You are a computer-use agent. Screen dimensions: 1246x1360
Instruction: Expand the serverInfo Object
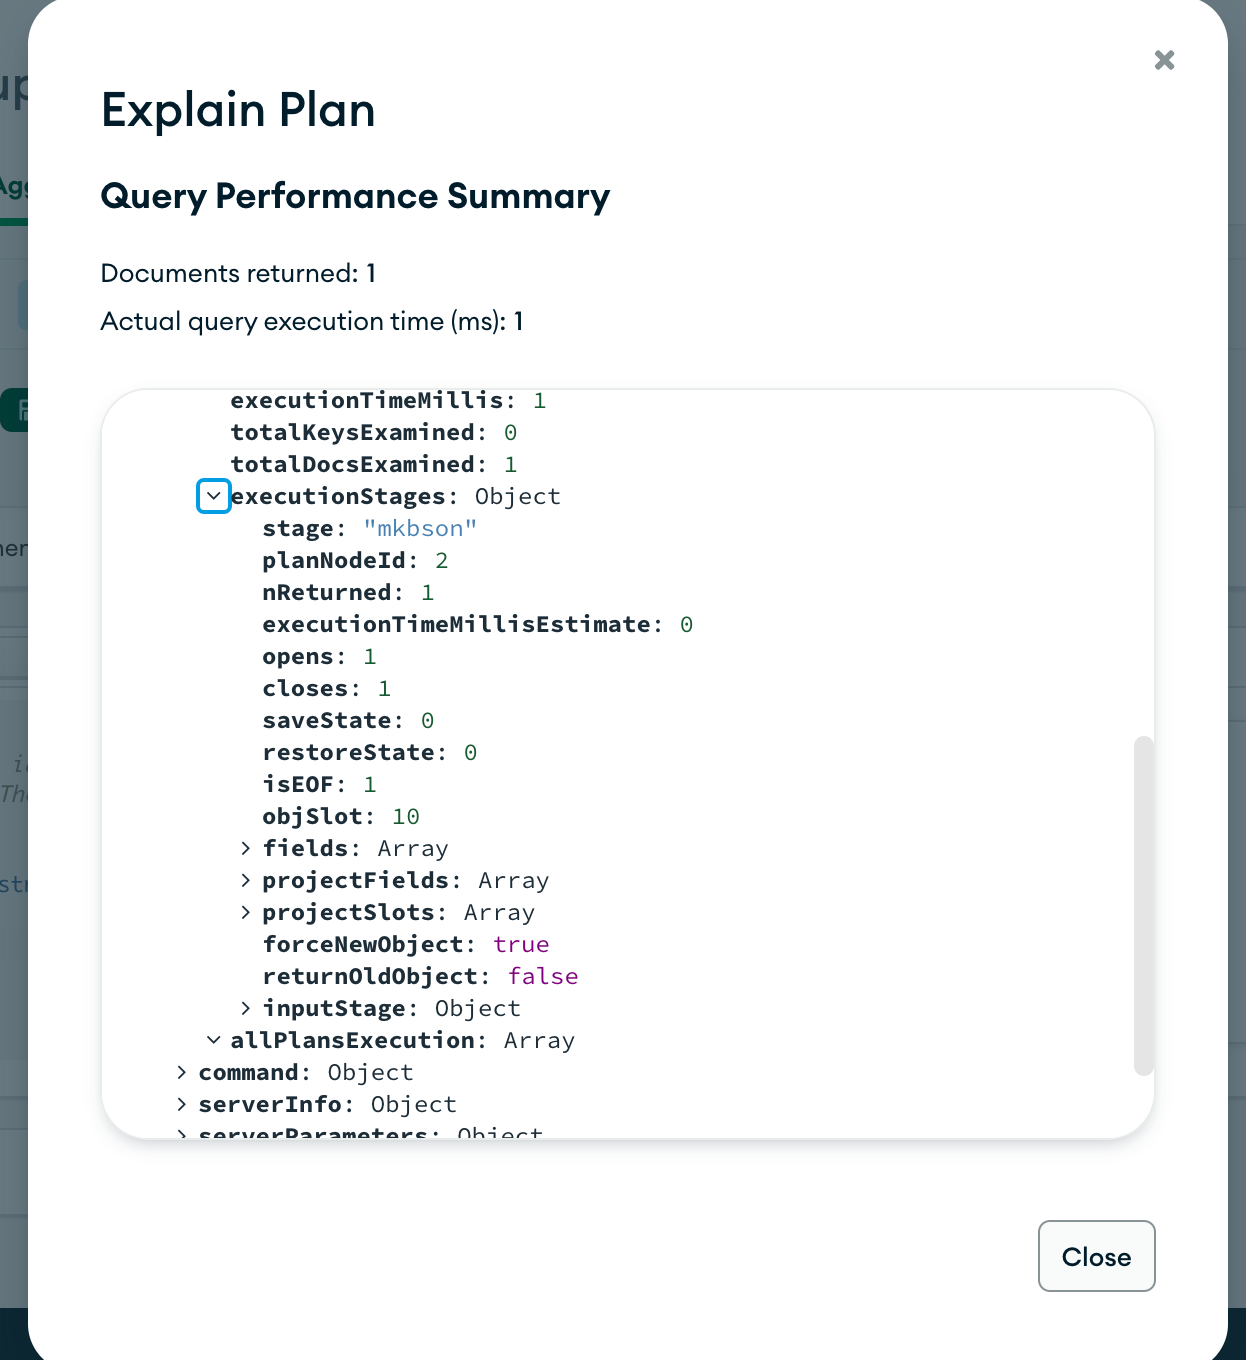coord(182,1104)
